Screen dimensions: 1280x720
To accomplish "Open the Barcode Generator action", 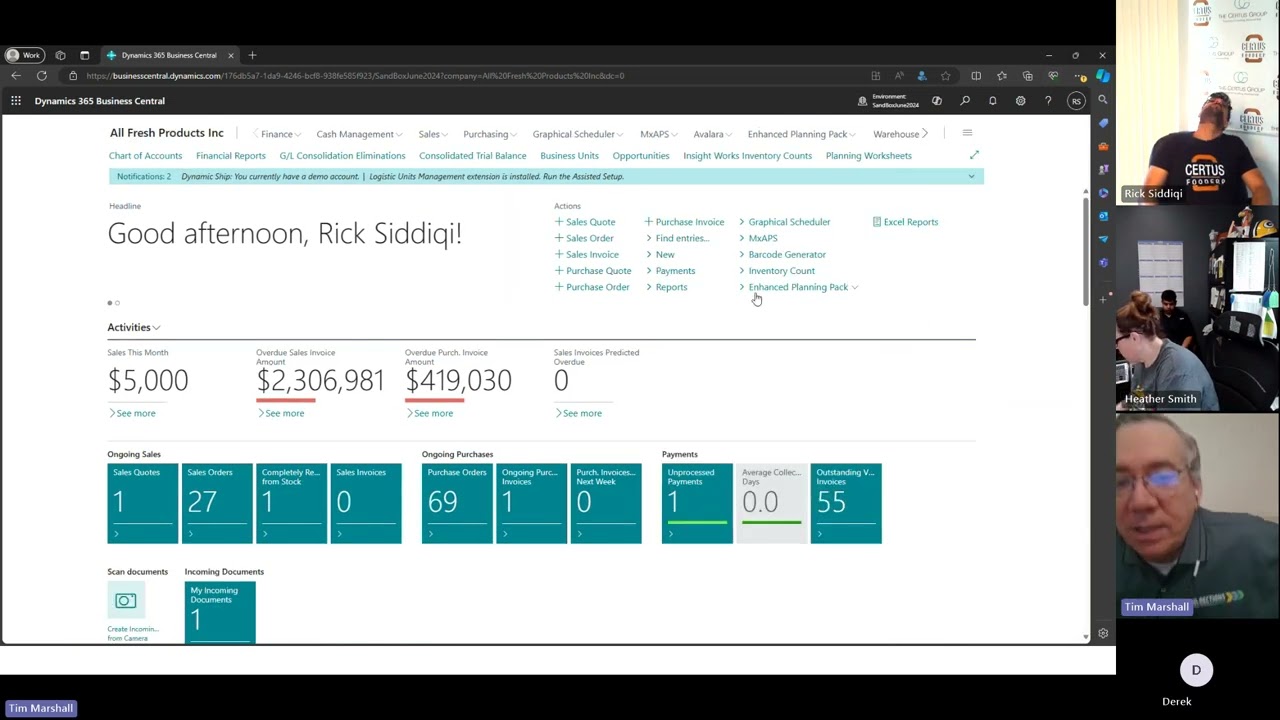I will (782, 254).
